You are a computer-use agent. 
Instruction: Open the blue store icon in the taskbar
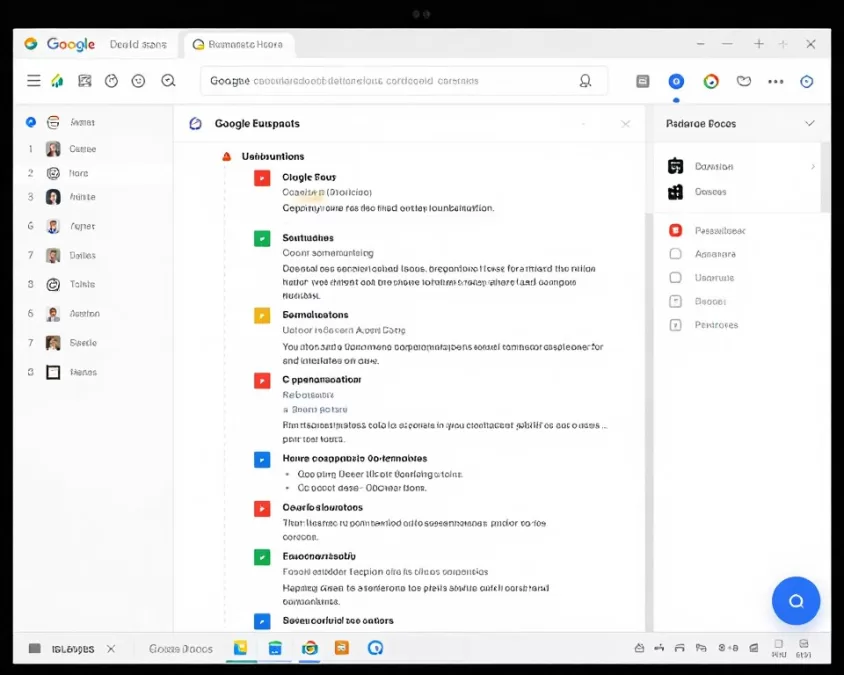275,648
